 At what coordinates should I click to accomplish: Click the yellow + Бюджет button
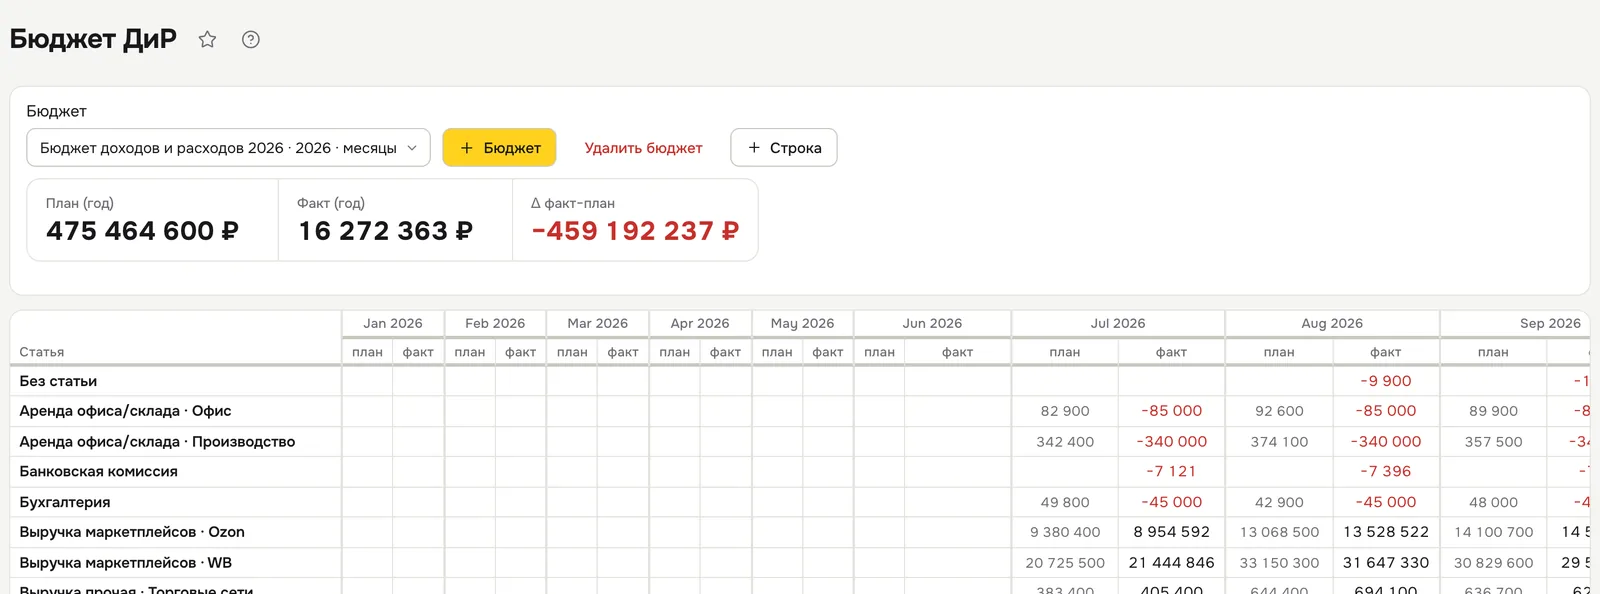tap(499, 148)
